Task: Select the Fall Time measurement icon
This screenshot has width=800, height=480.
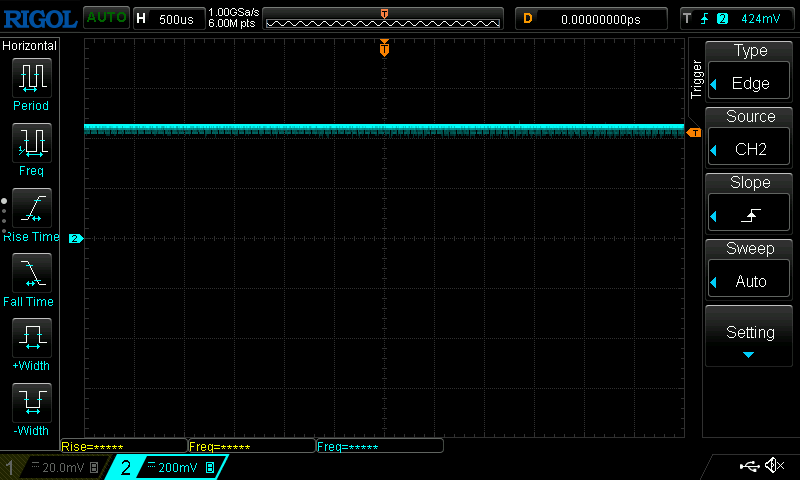Action: pyautogui.click(x=31, y=274)
